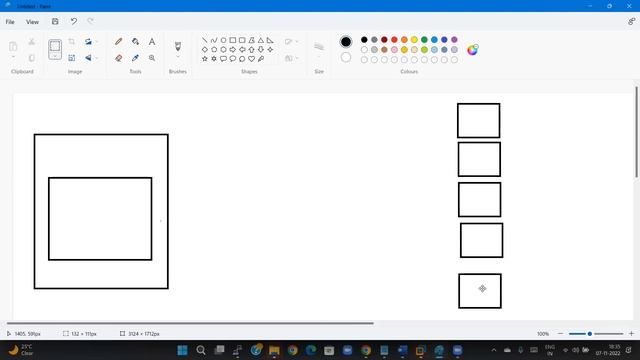The image size is (640, 360).
Task: Select the Magnifier tool
Action: [152, 58]
